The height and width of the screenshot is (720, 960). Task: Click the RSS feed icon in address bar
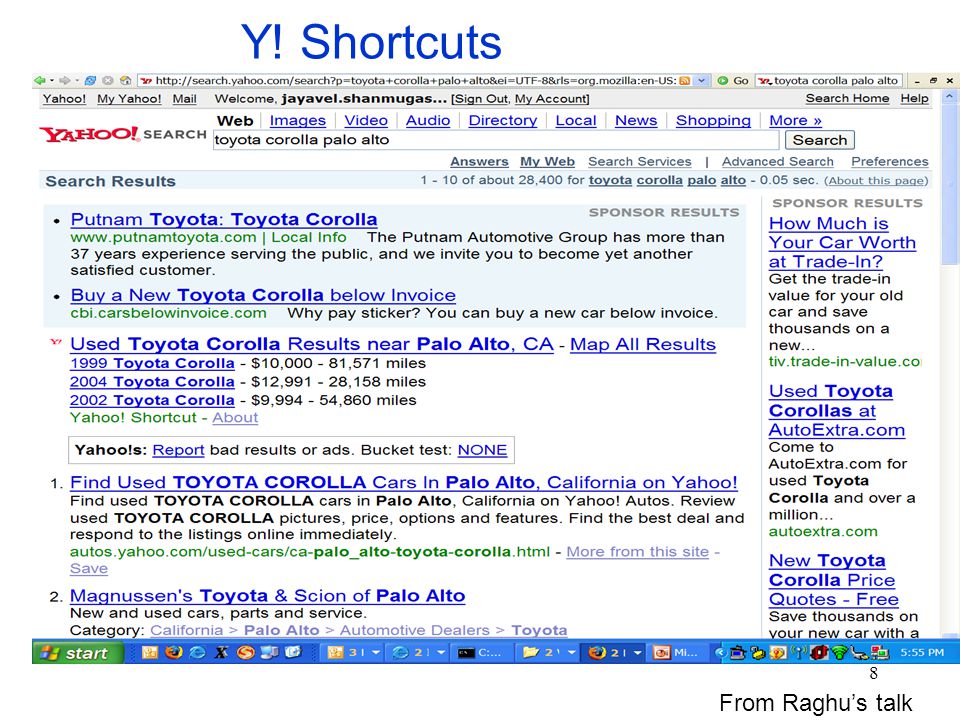685,80
